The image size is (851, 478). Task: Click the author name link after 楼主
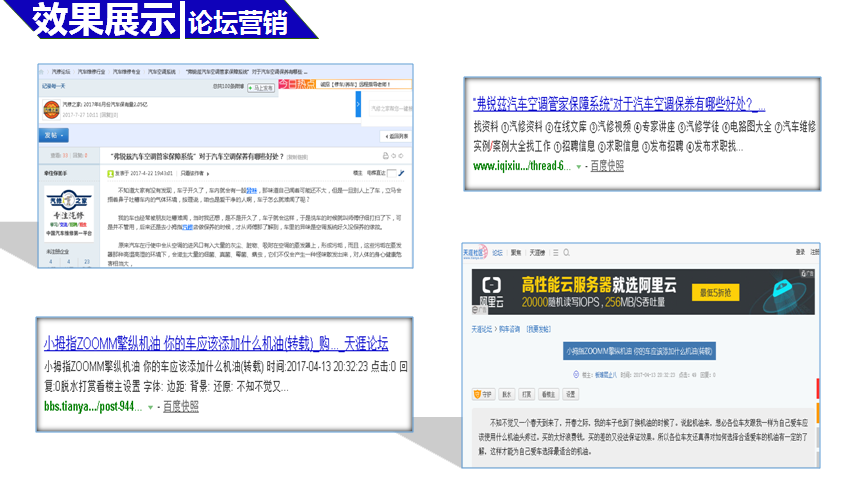[606, 375]
